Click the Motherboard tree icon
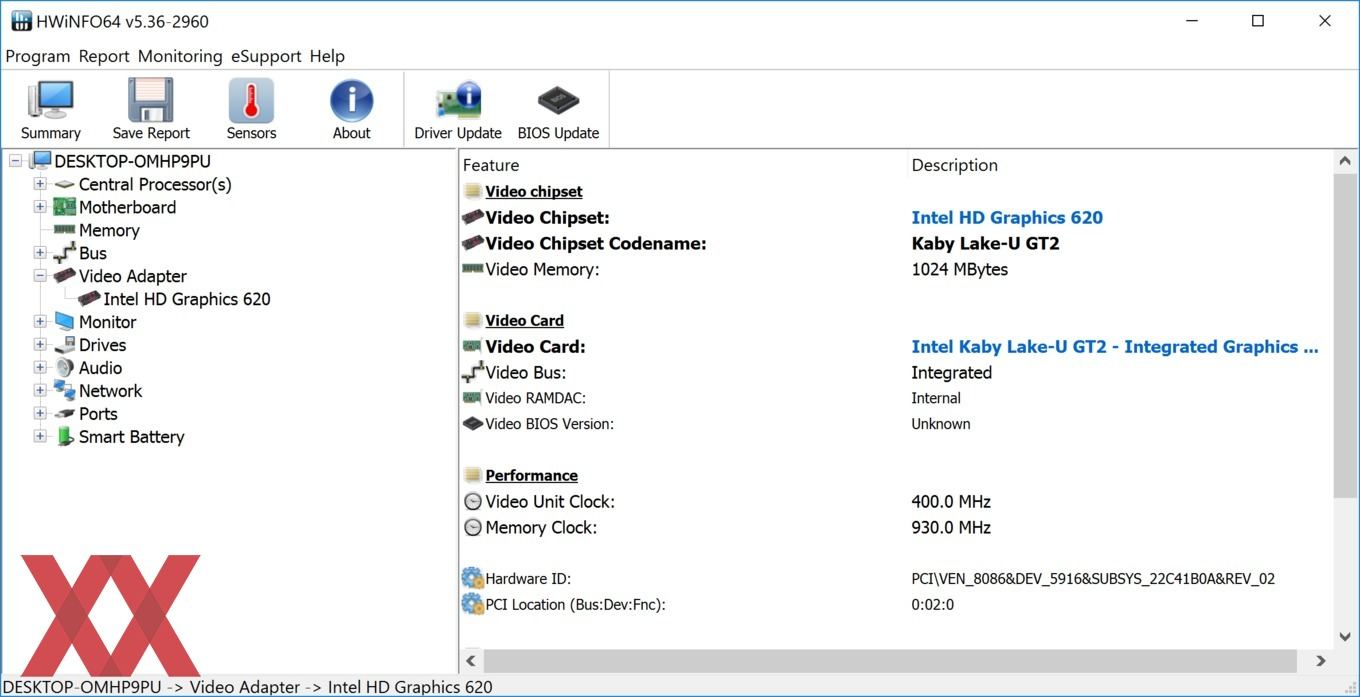 [x=64, y=207]
